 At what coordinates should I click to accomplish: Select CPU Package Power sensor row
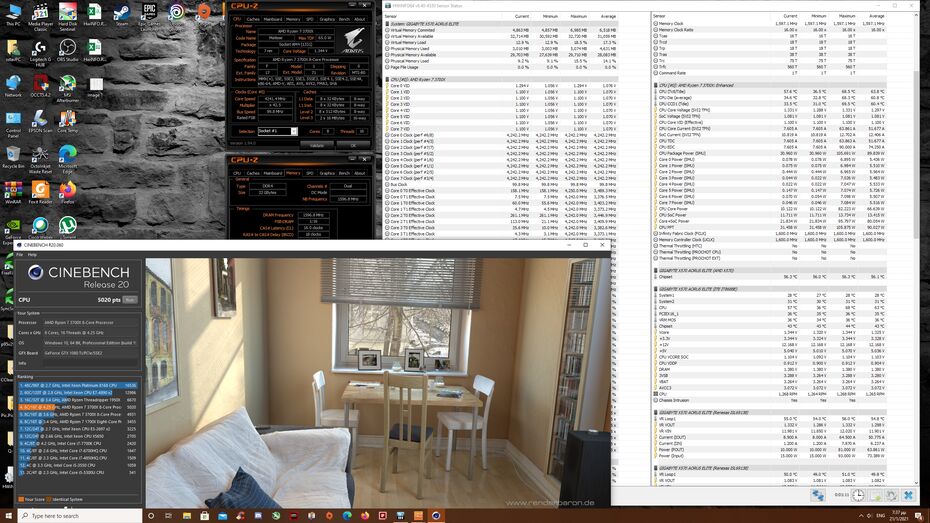(769, 153)
